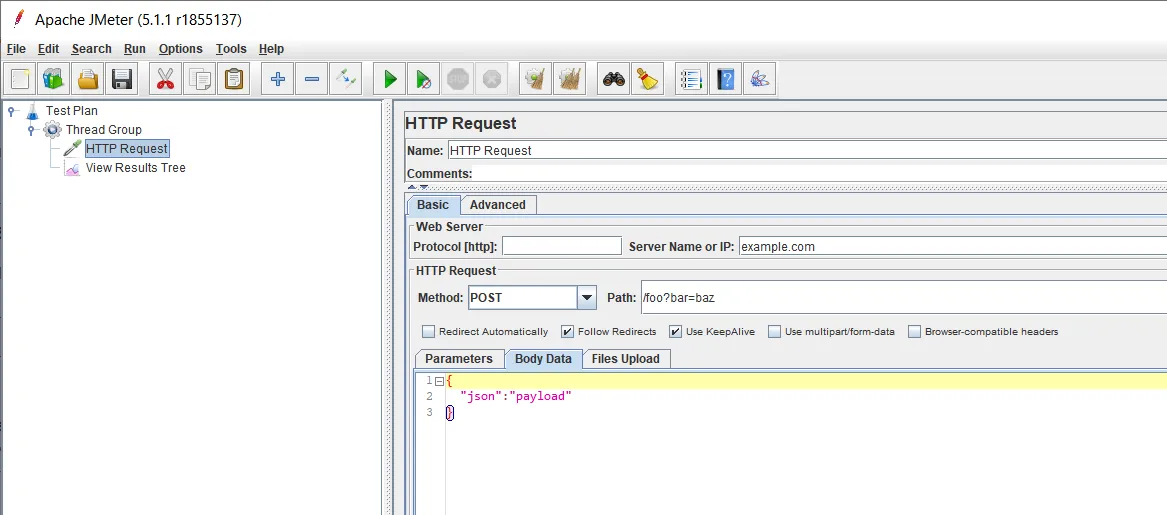This screenshot has height=515, width=1167.
Task: Click the Comments input field
Action: (820, 173)
